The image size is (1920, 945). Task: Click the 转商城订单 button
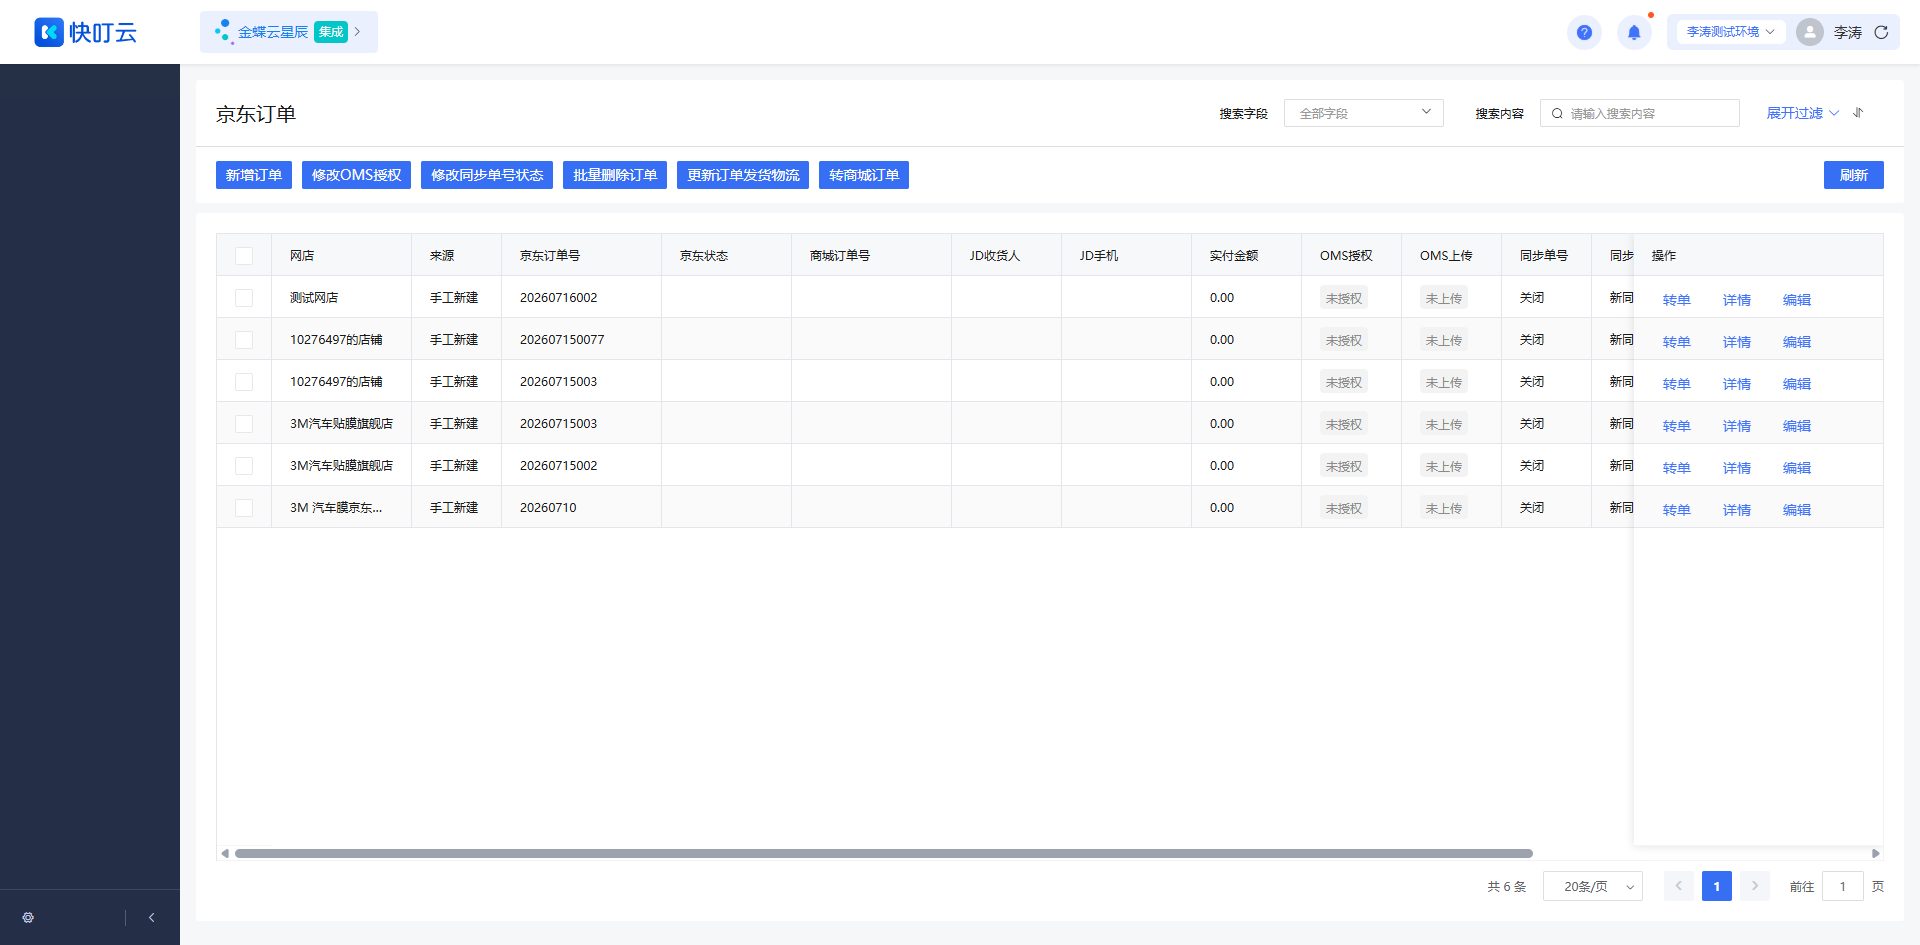[864, 175]
